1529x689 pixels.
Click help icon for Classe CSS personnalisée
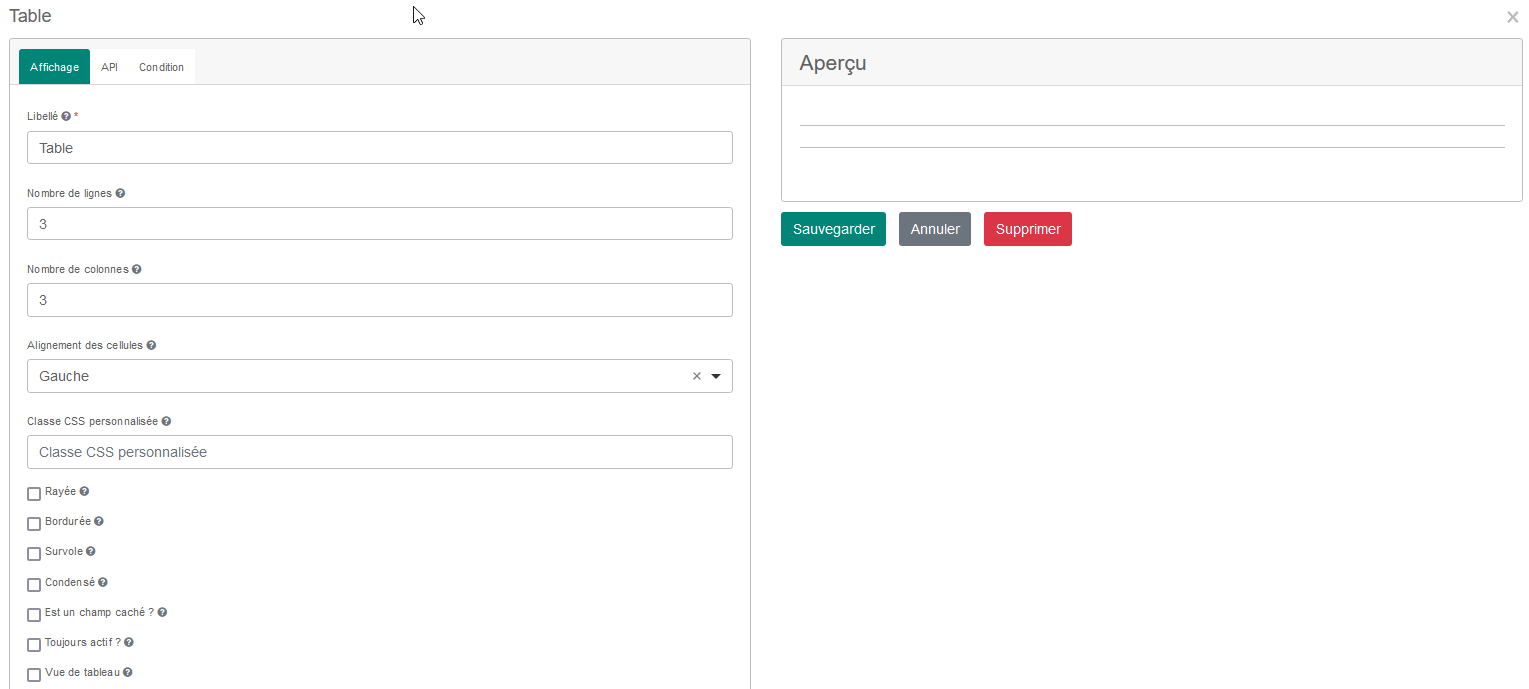pos(166,421)
